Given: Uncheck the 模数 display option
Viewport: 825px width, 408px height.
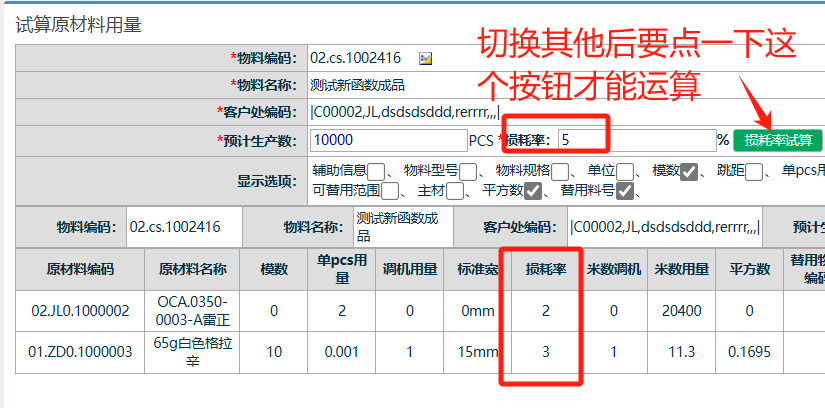Looking at the screenshot, I should (689, 172).
